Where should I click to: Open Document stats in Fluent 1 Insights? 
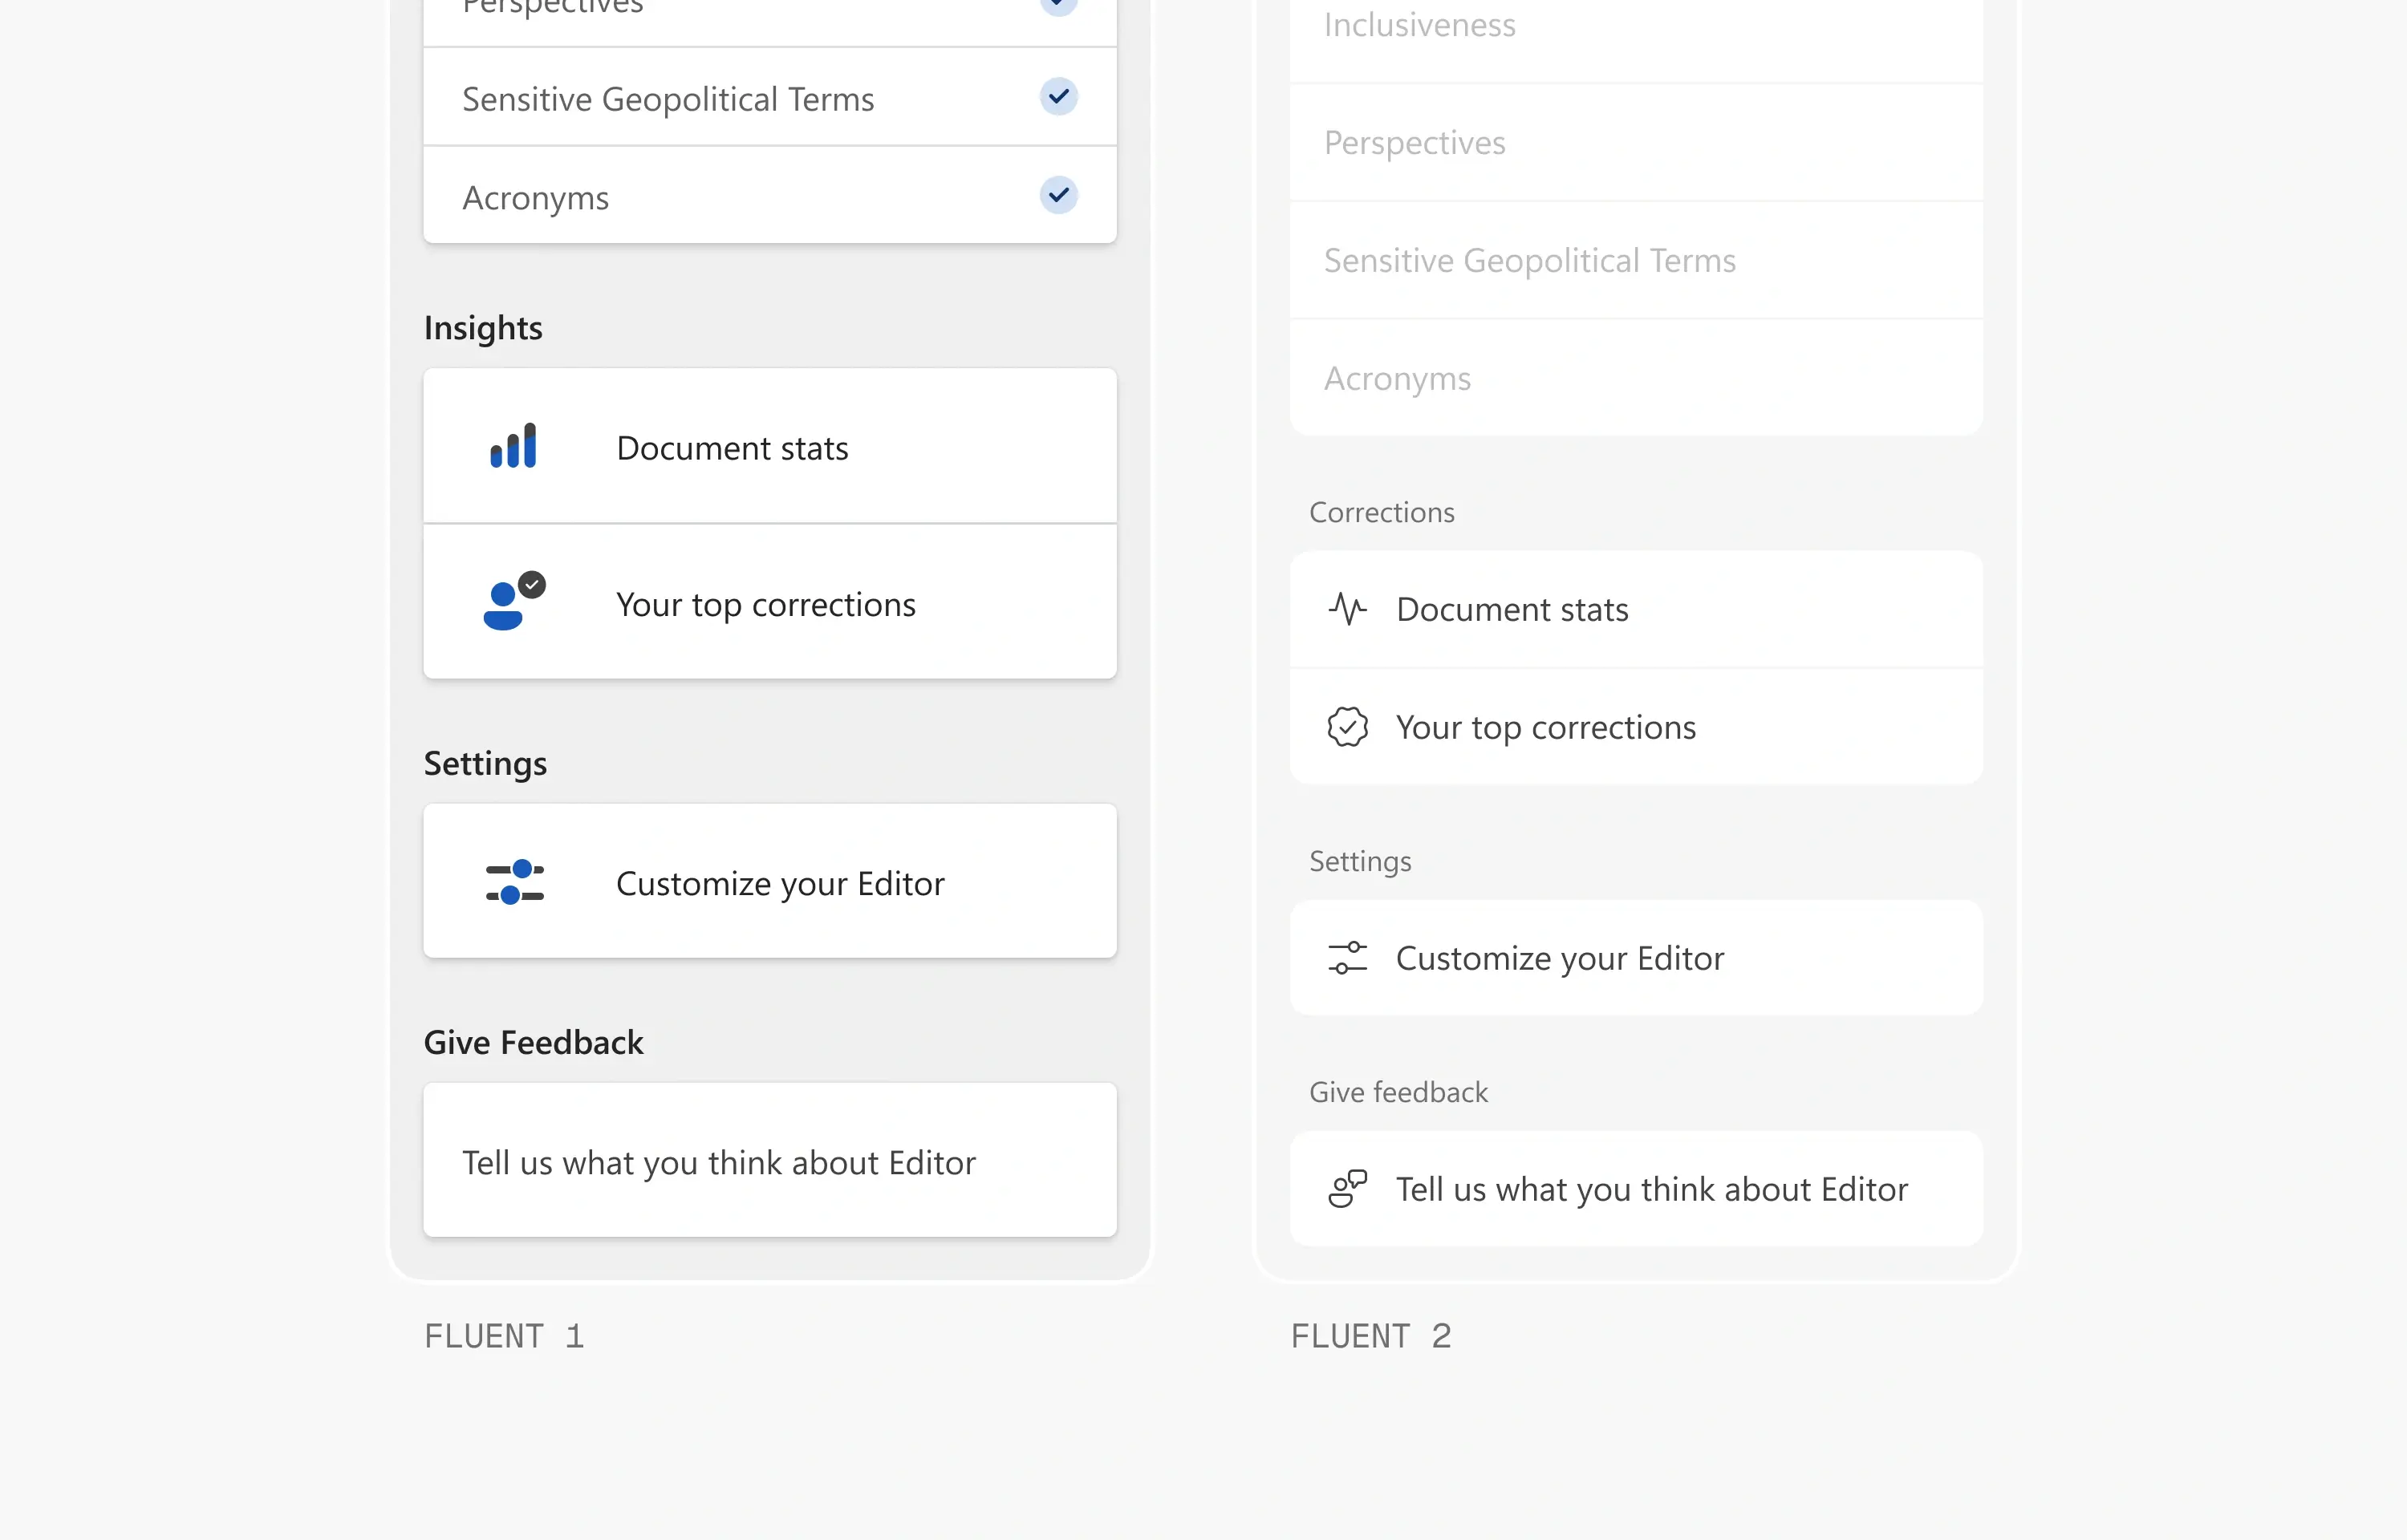pyautogui.click(x=732, y=448)
